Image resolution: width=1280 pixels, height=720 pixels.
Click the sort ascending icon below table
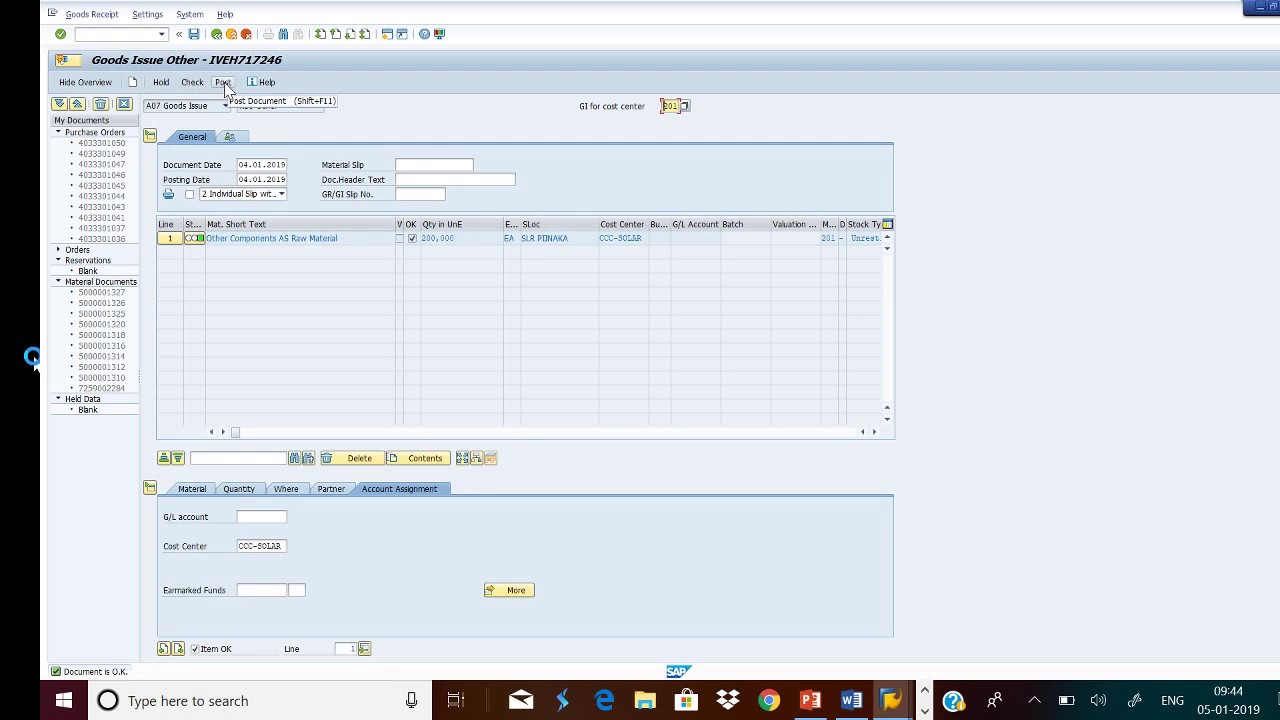point(164,458)
